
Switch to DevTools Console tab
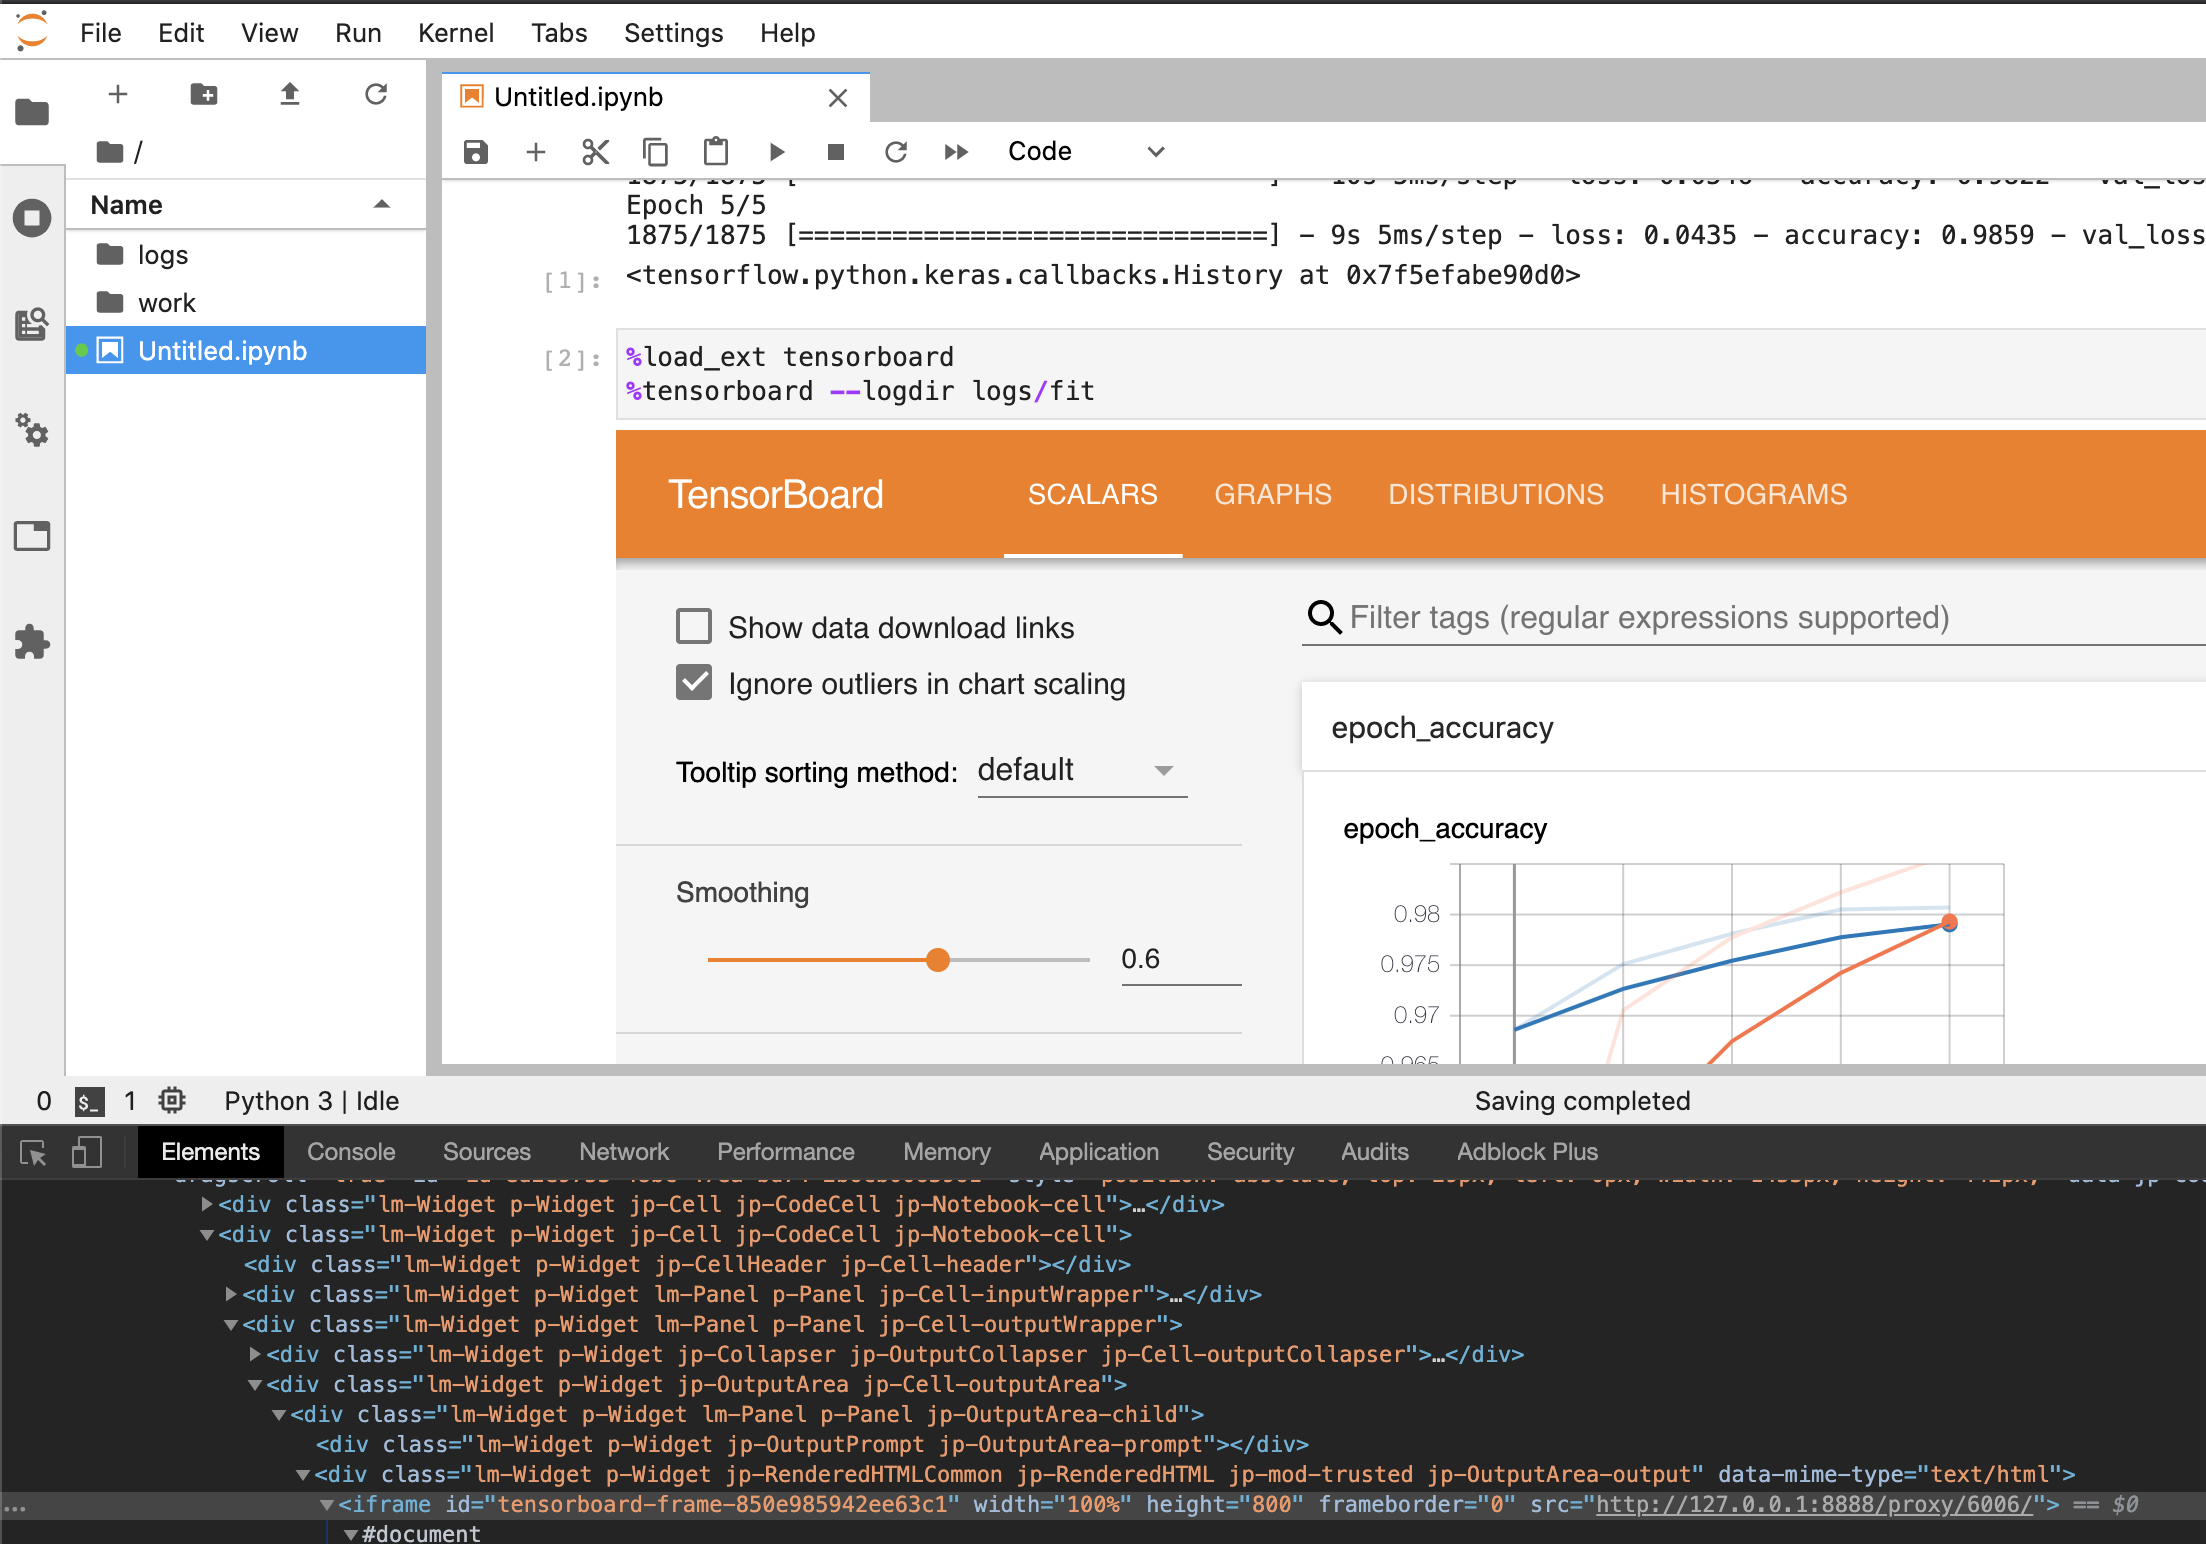coord(351,1152)
